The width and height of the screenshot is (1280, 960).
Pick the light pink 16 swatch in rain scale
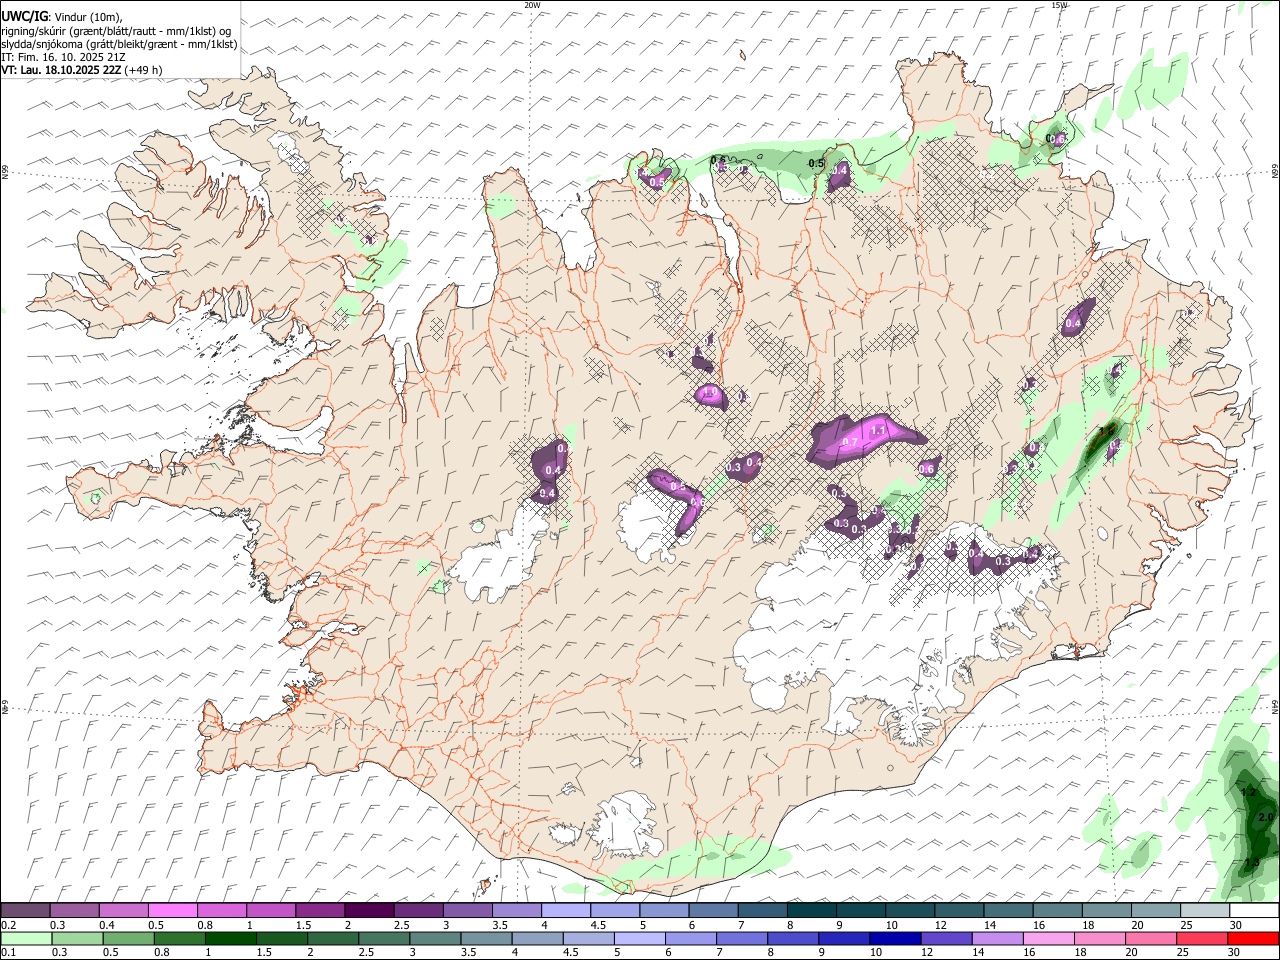(x=1048, y=938)
